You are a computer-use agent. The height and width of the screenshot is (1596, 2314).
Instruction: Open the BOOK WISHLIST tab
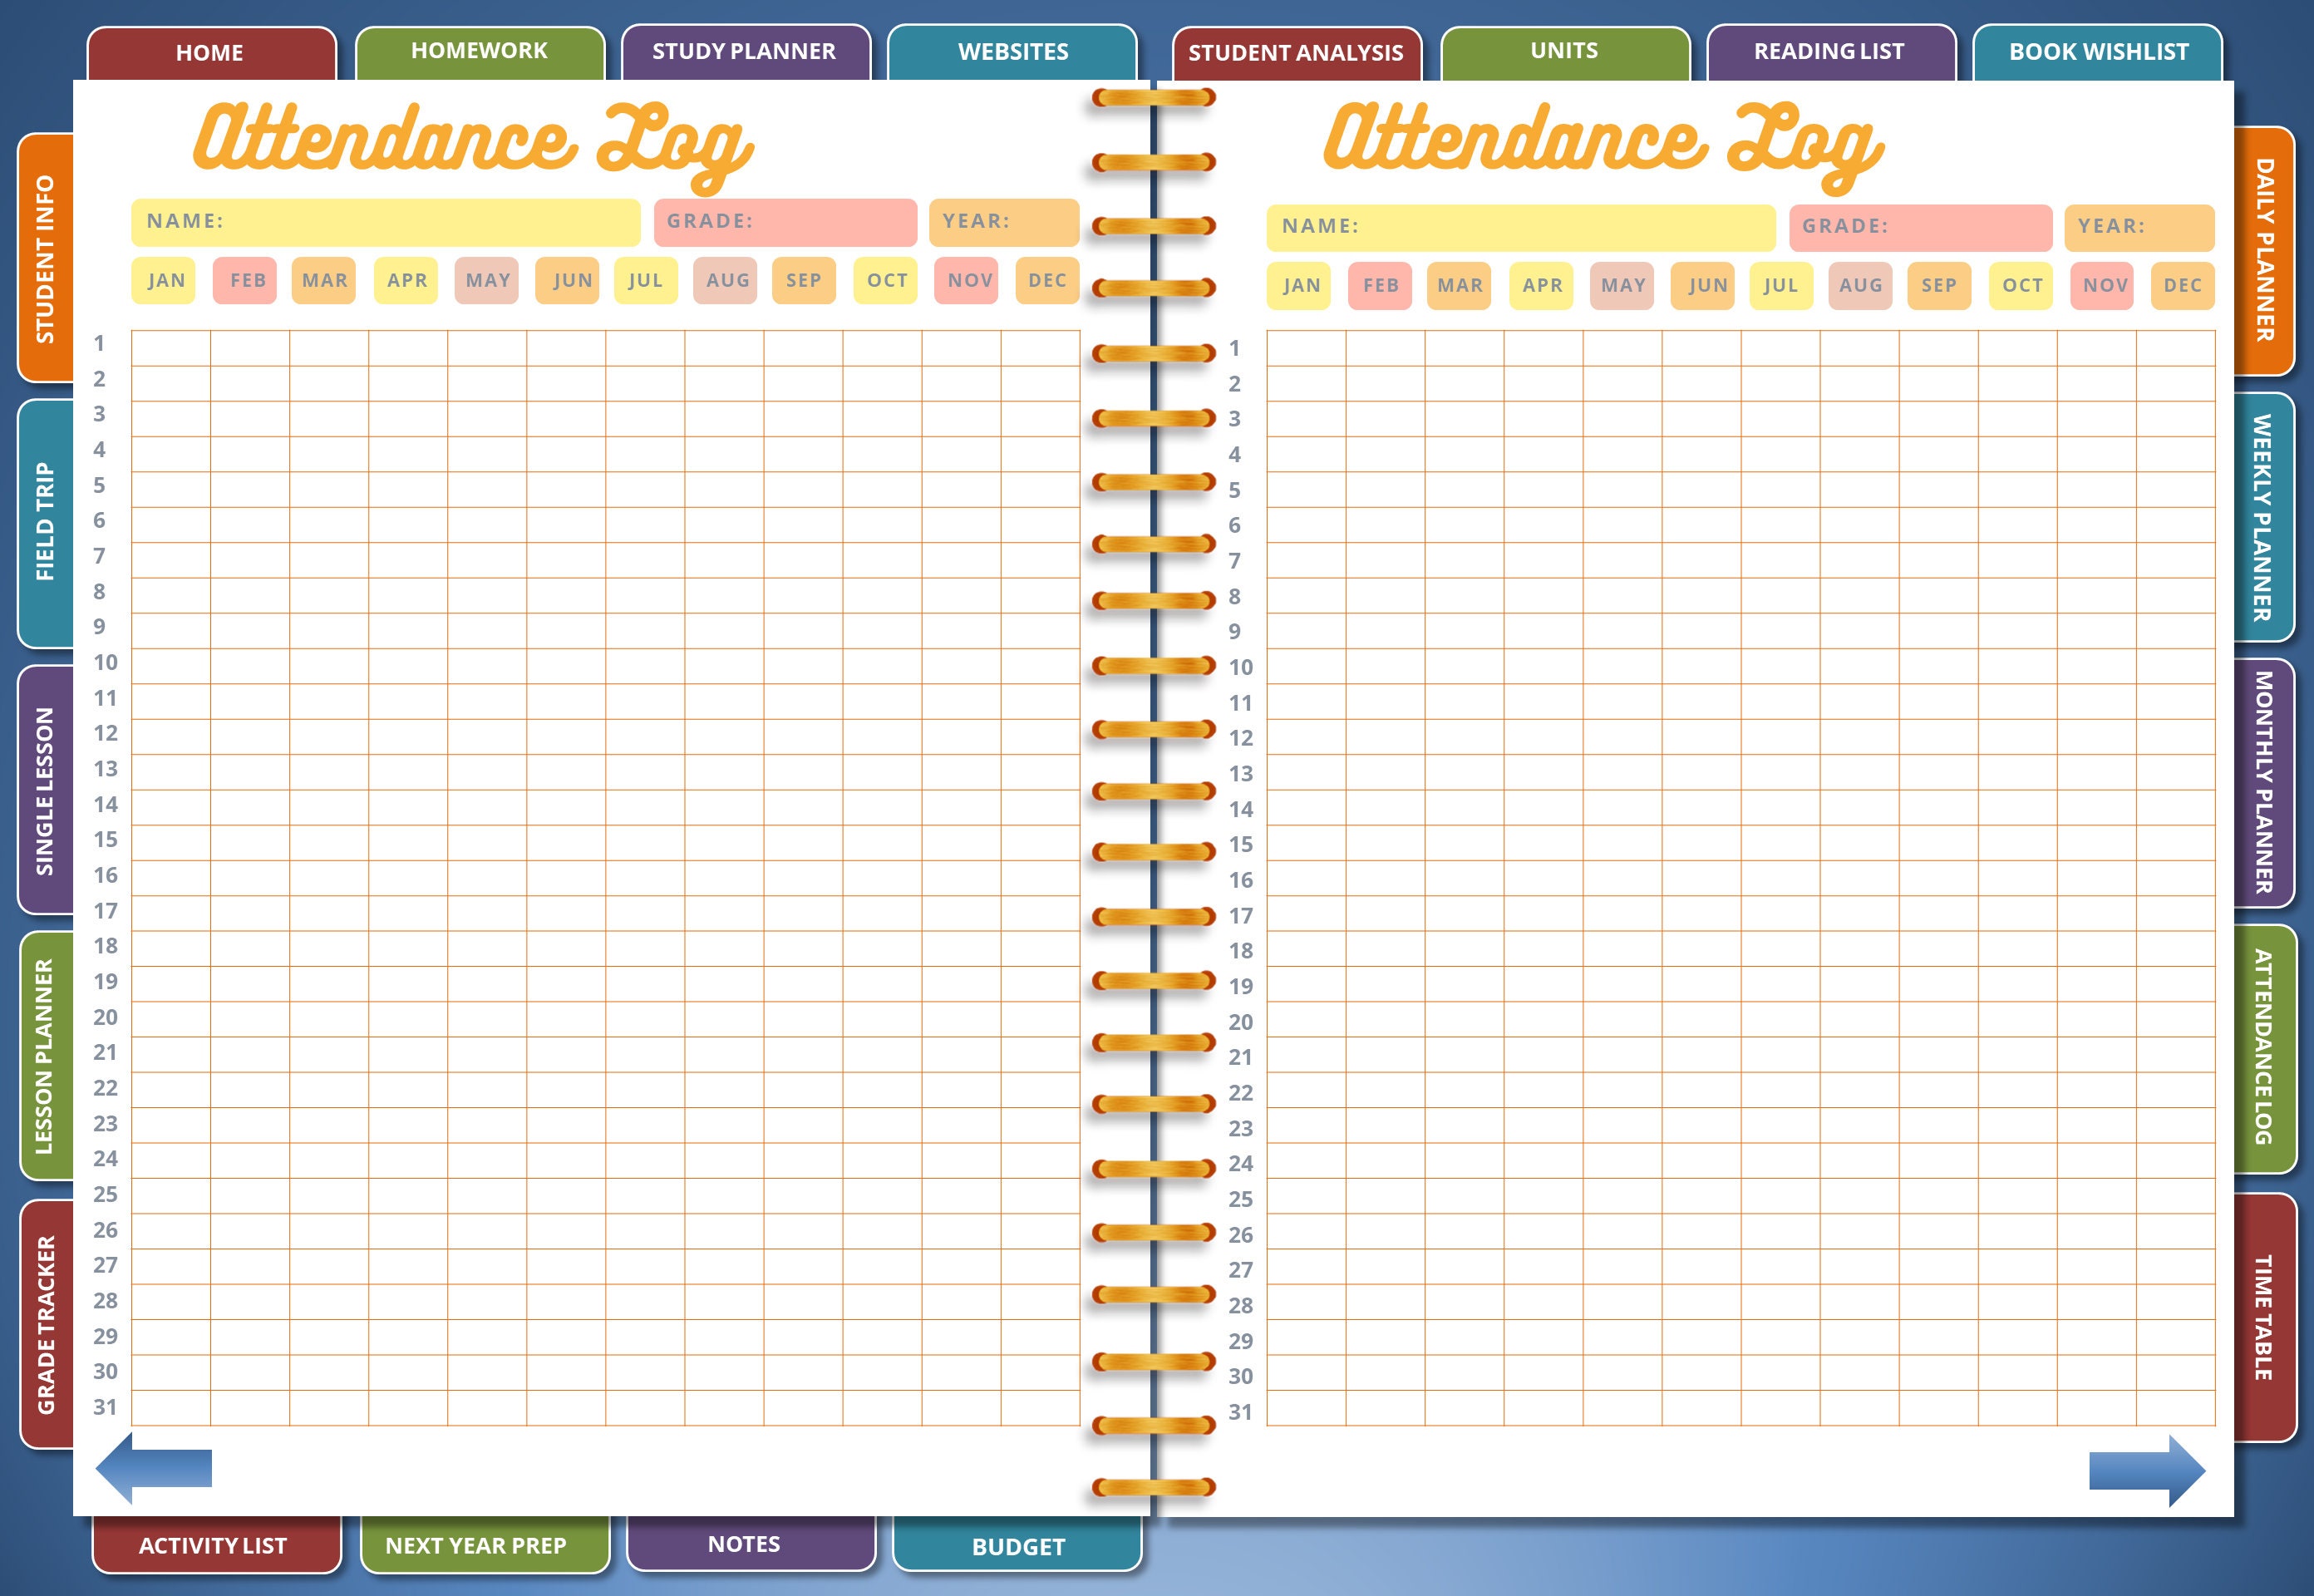(x=2097, y=52)
